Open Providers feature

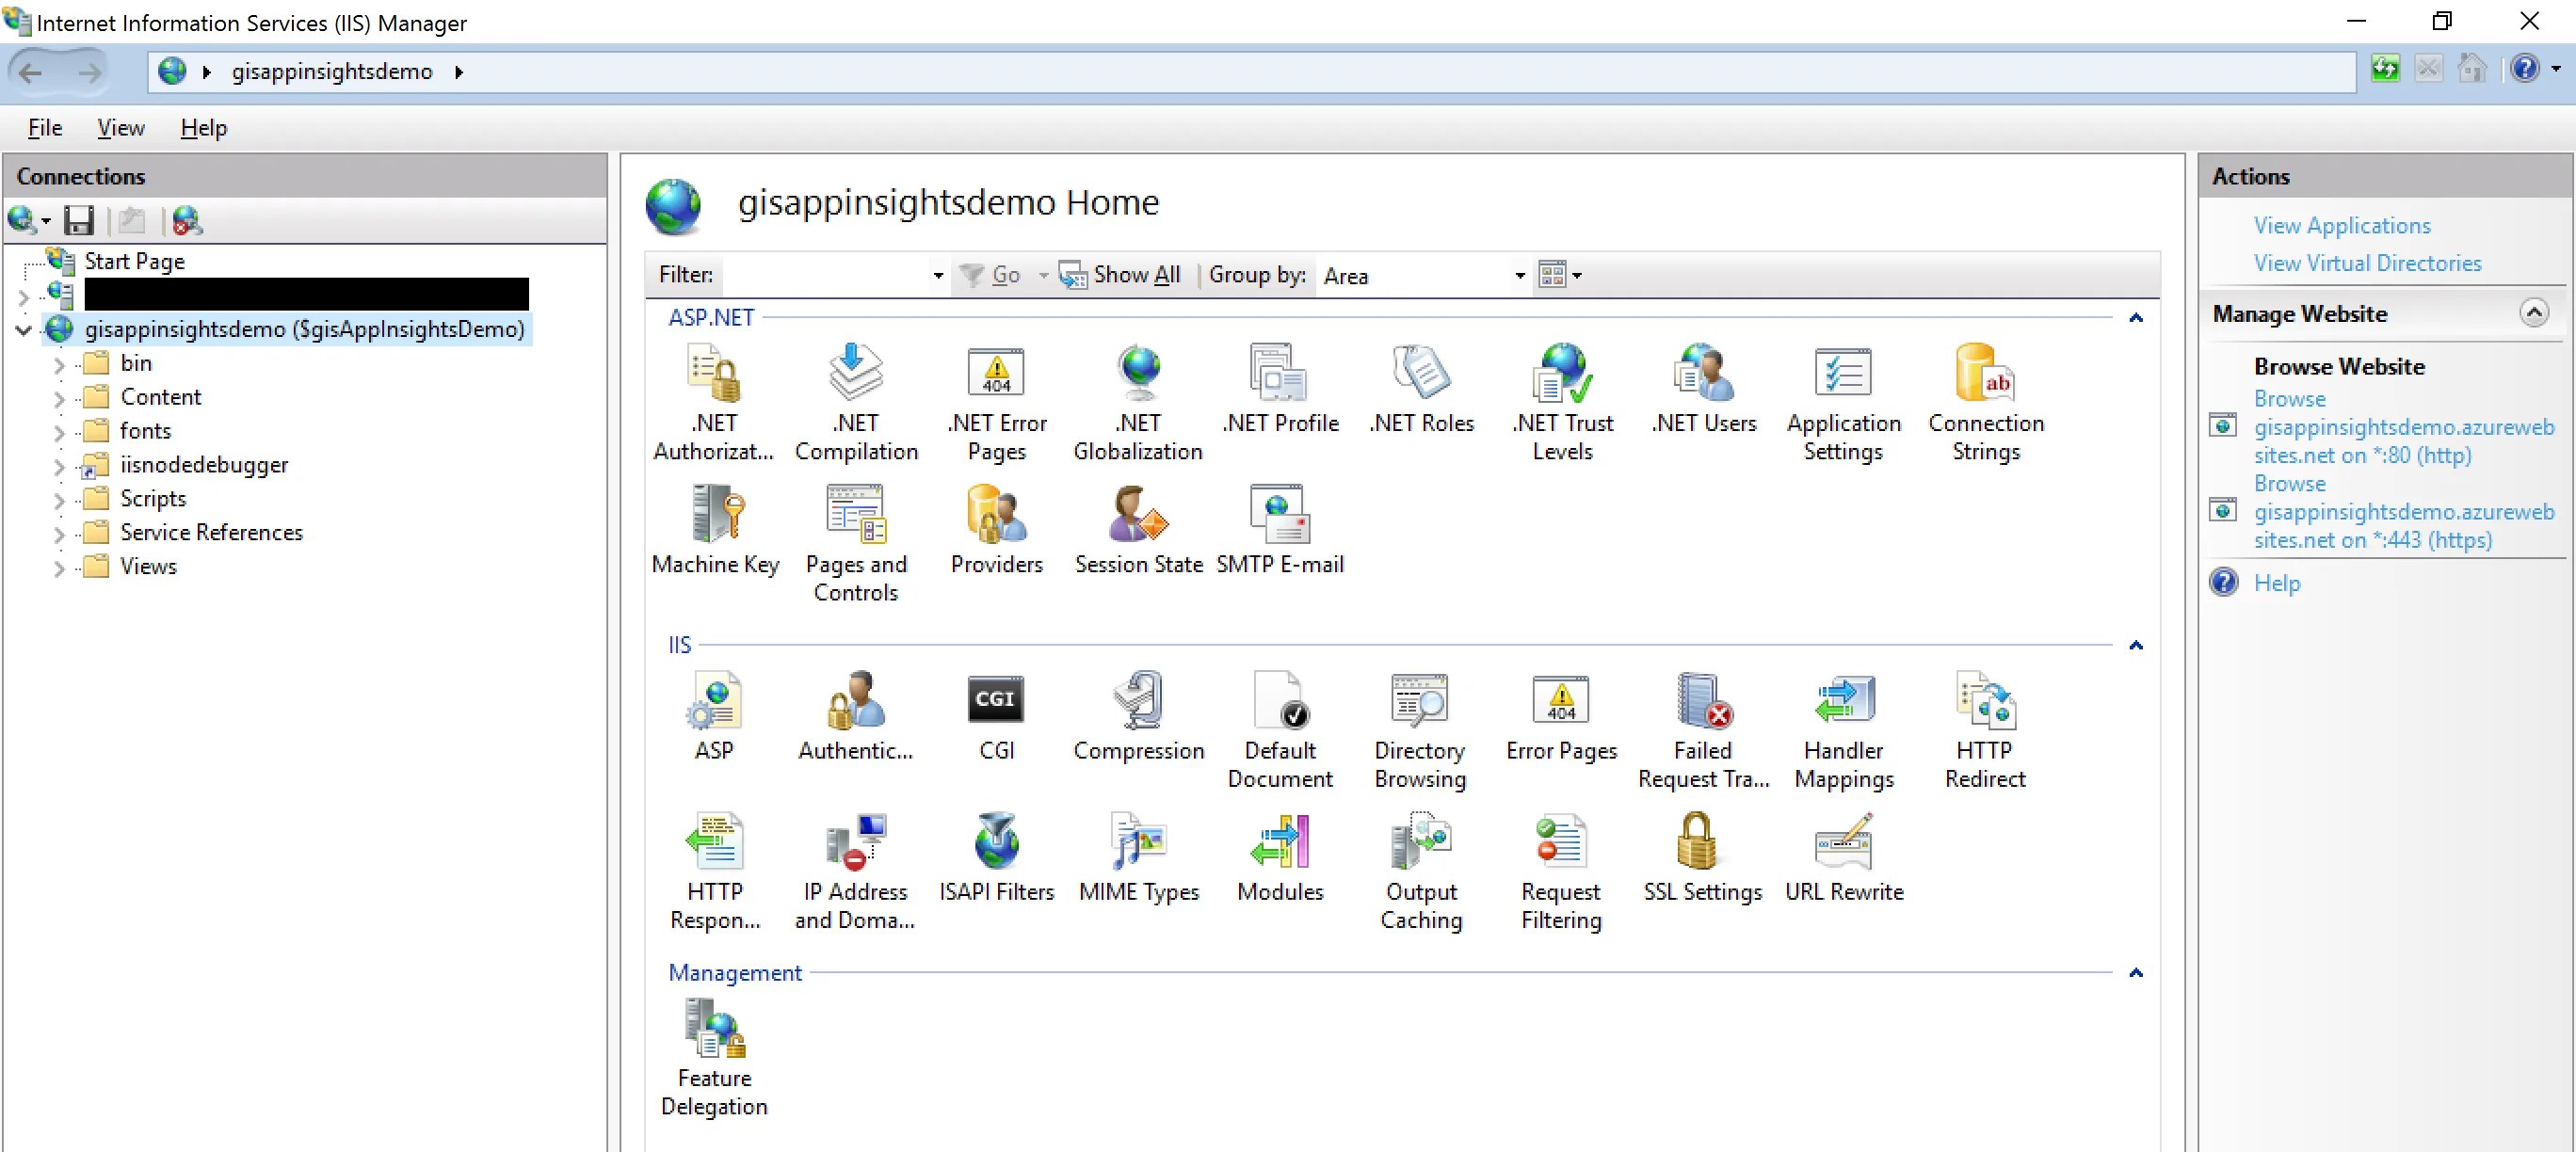pyautogui.click(x=997, y=531)
